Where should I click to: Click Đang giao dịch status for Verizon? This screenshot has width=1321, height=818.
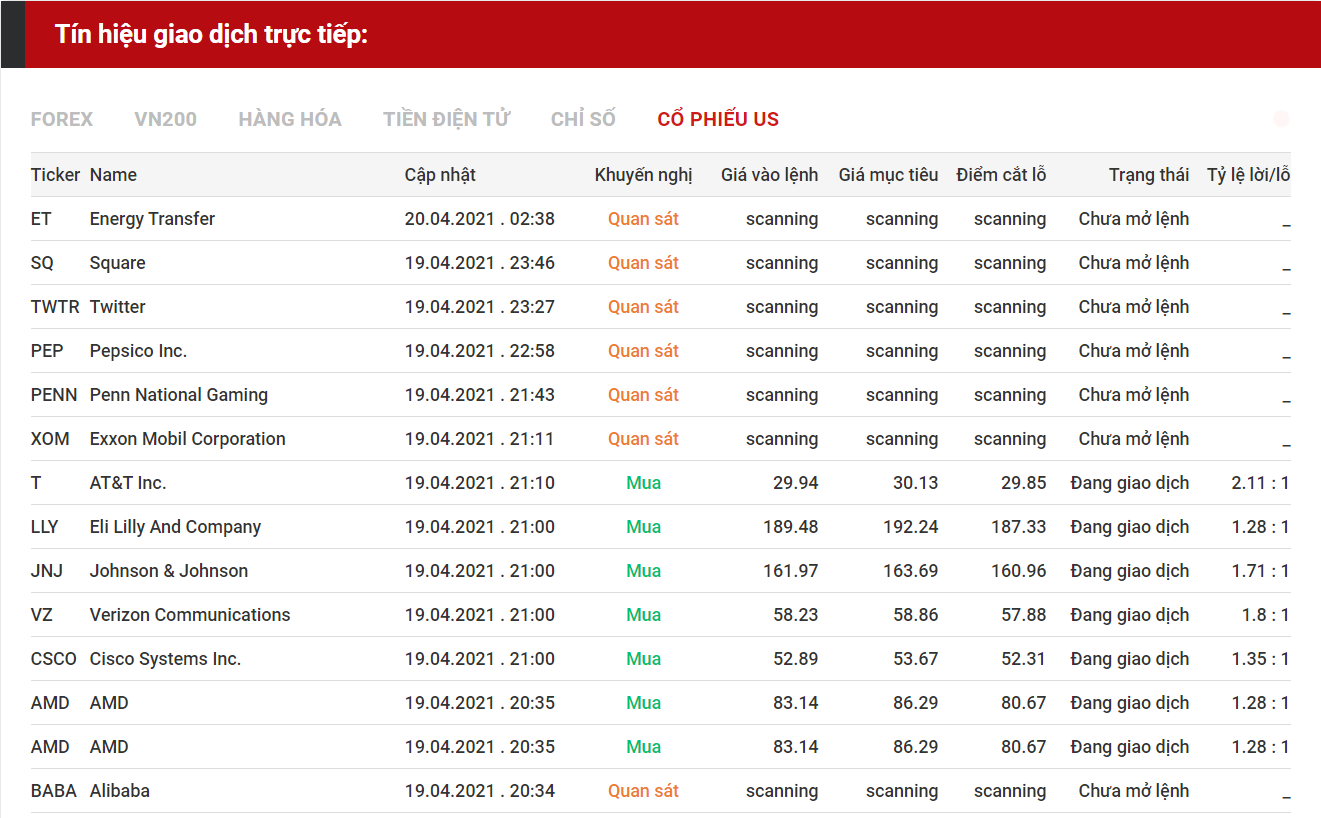pyautogui.click(x=1130, y=615)
